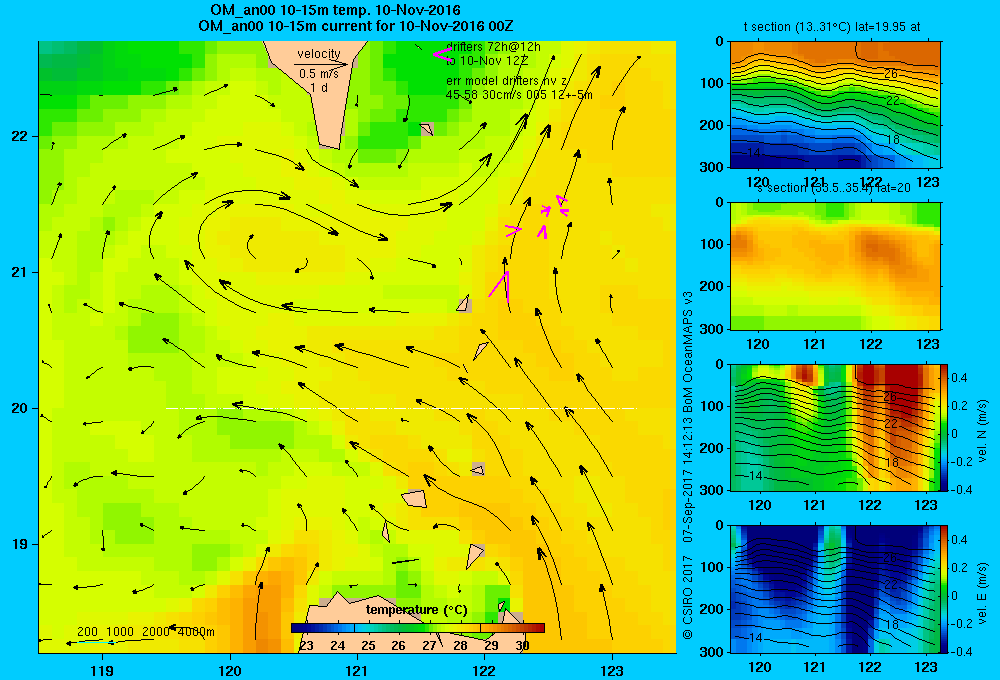Click the vel. E colorbar strip
Viewport: 1000px width, 680px height.
945,589
